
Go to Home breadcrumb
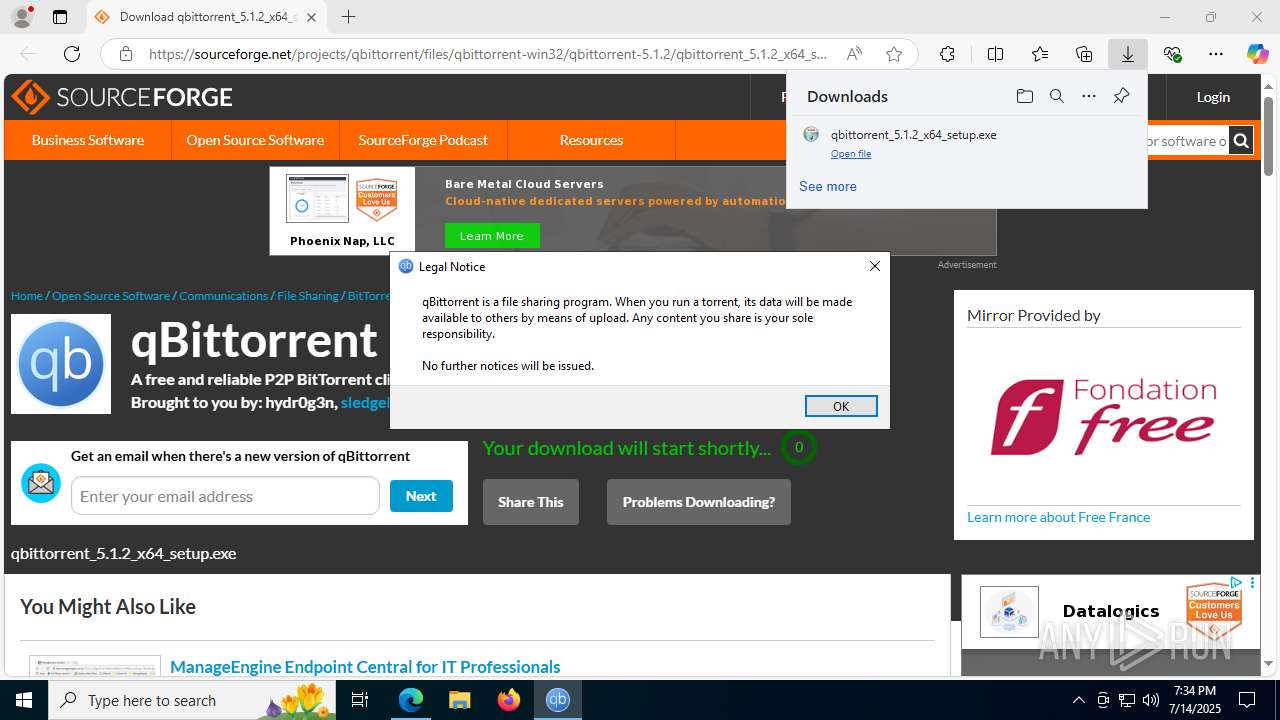27,296
